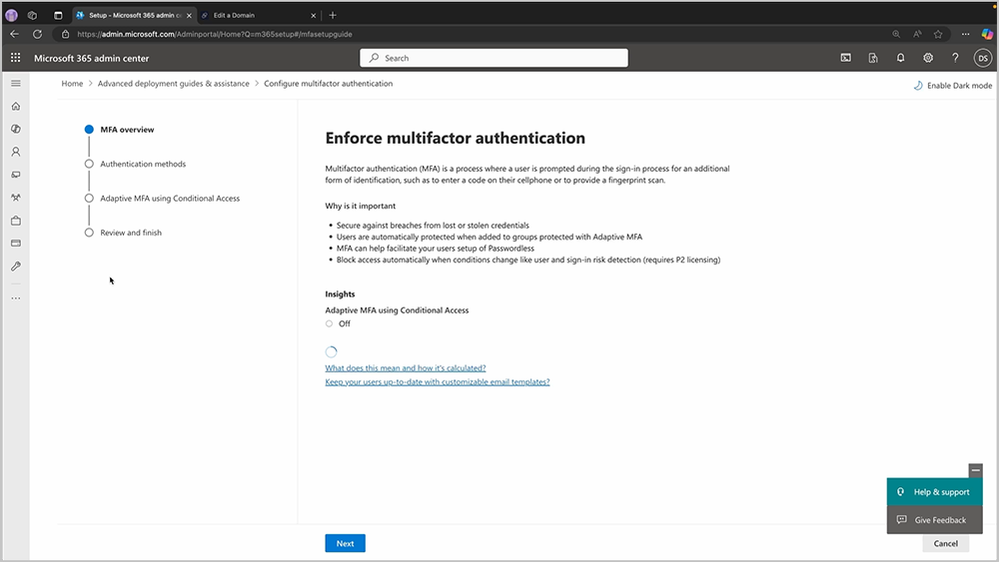Go to Authentication methods step

coord(143,164)
